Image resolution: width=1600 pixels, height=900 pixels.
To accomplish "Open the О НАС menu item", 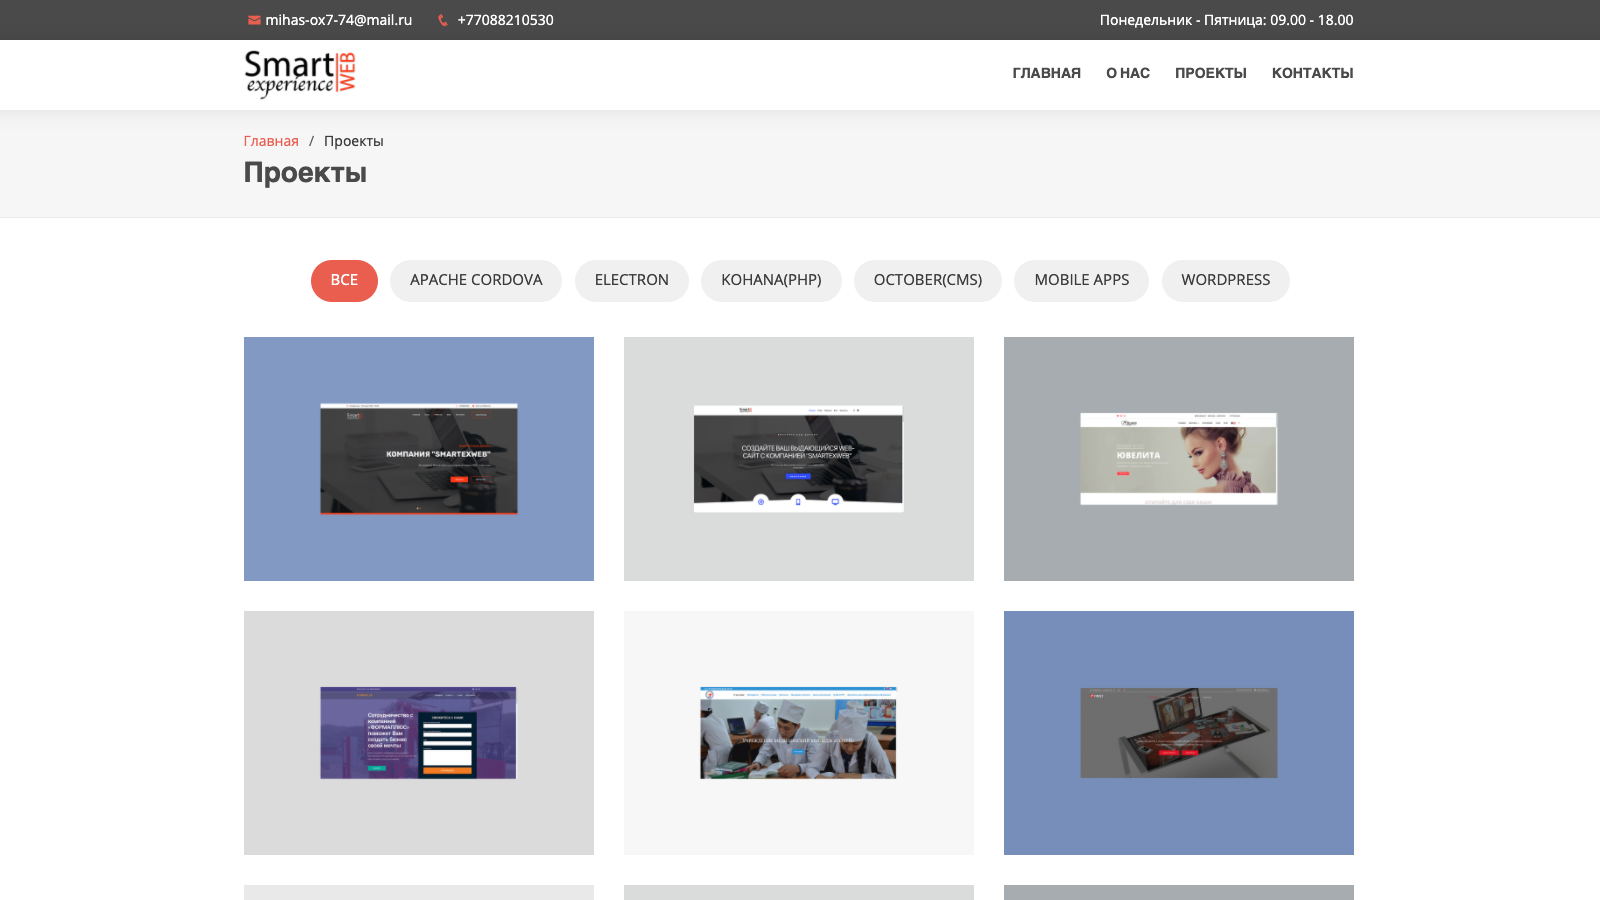I will (x=1127, y=73).
